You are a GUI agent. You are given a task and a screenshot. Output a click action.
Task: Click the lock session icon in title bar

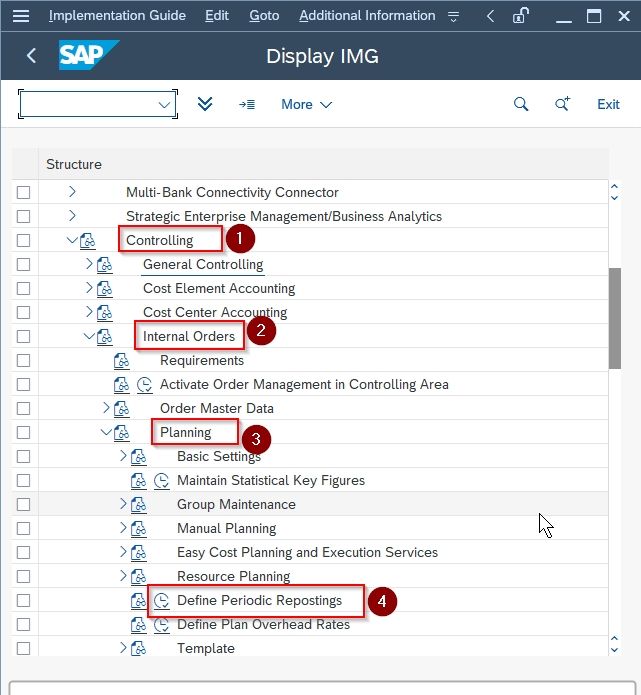pyautogui.click(x=520, y=16)
